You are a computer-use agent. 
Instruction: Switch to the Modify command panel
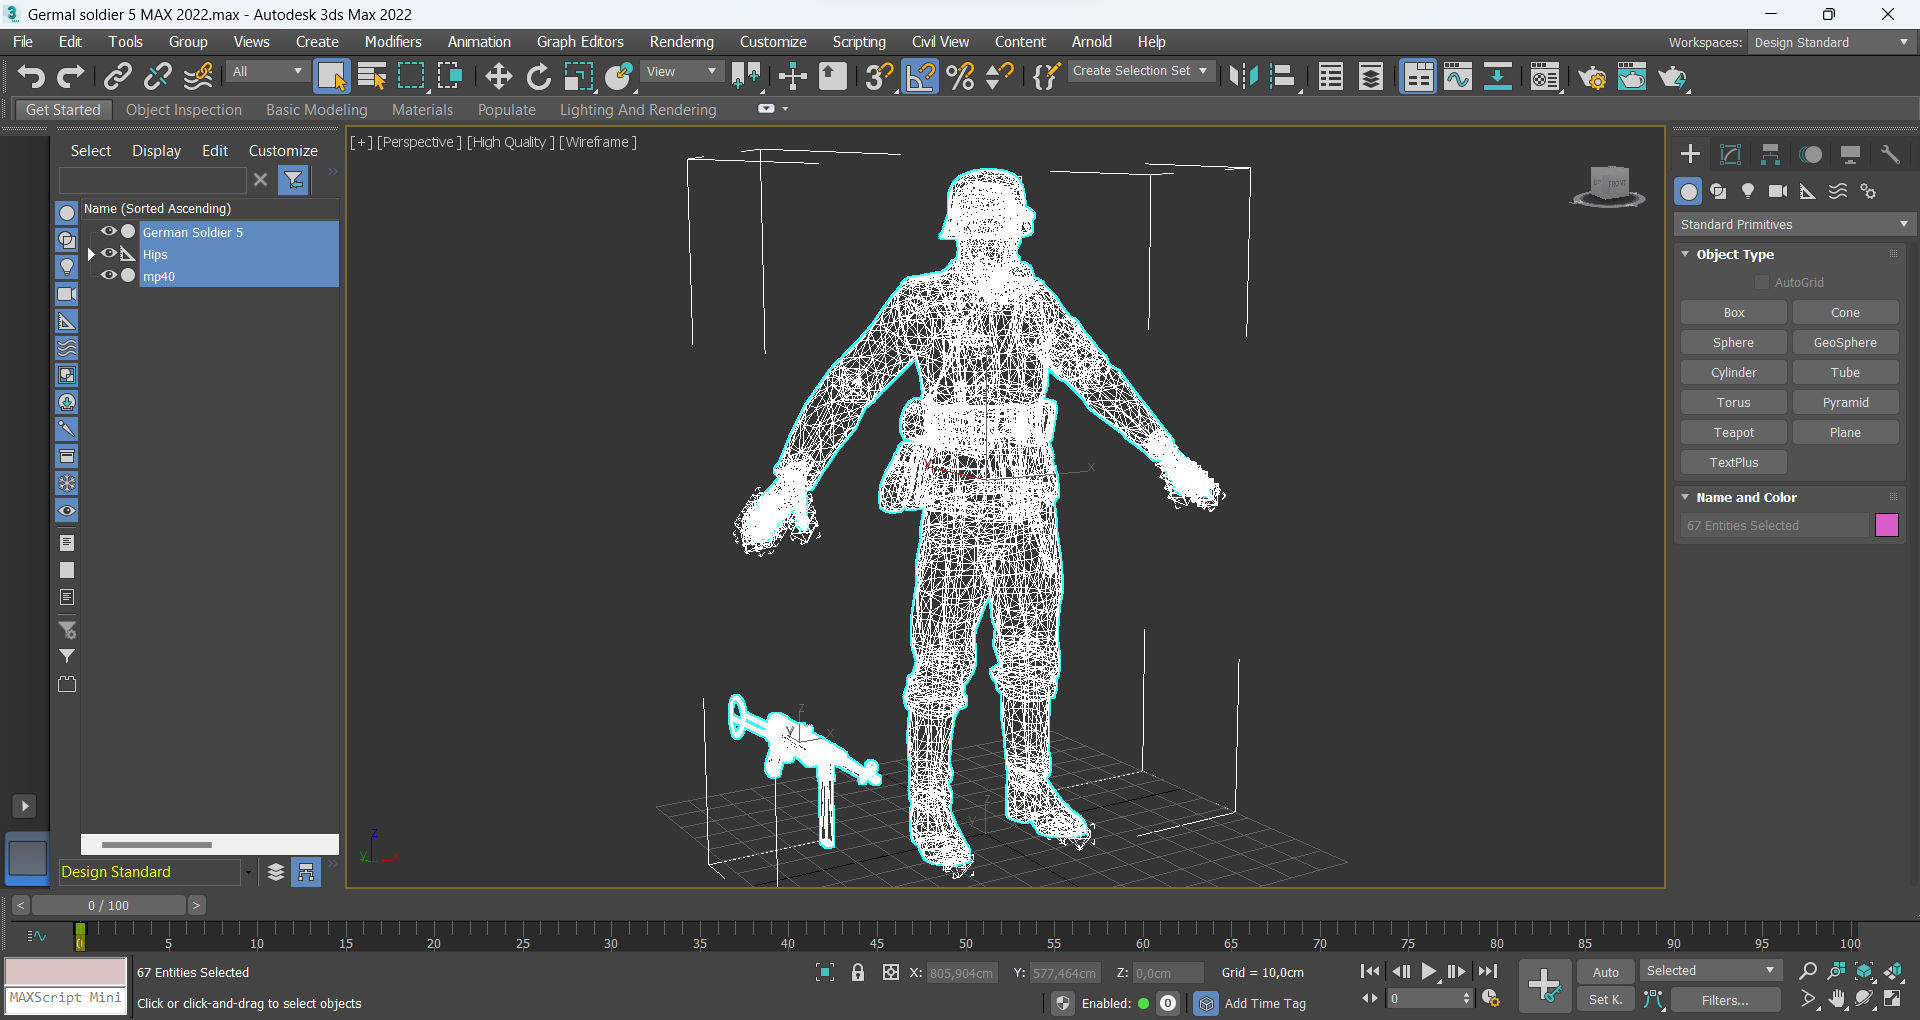coord(1730,154)
